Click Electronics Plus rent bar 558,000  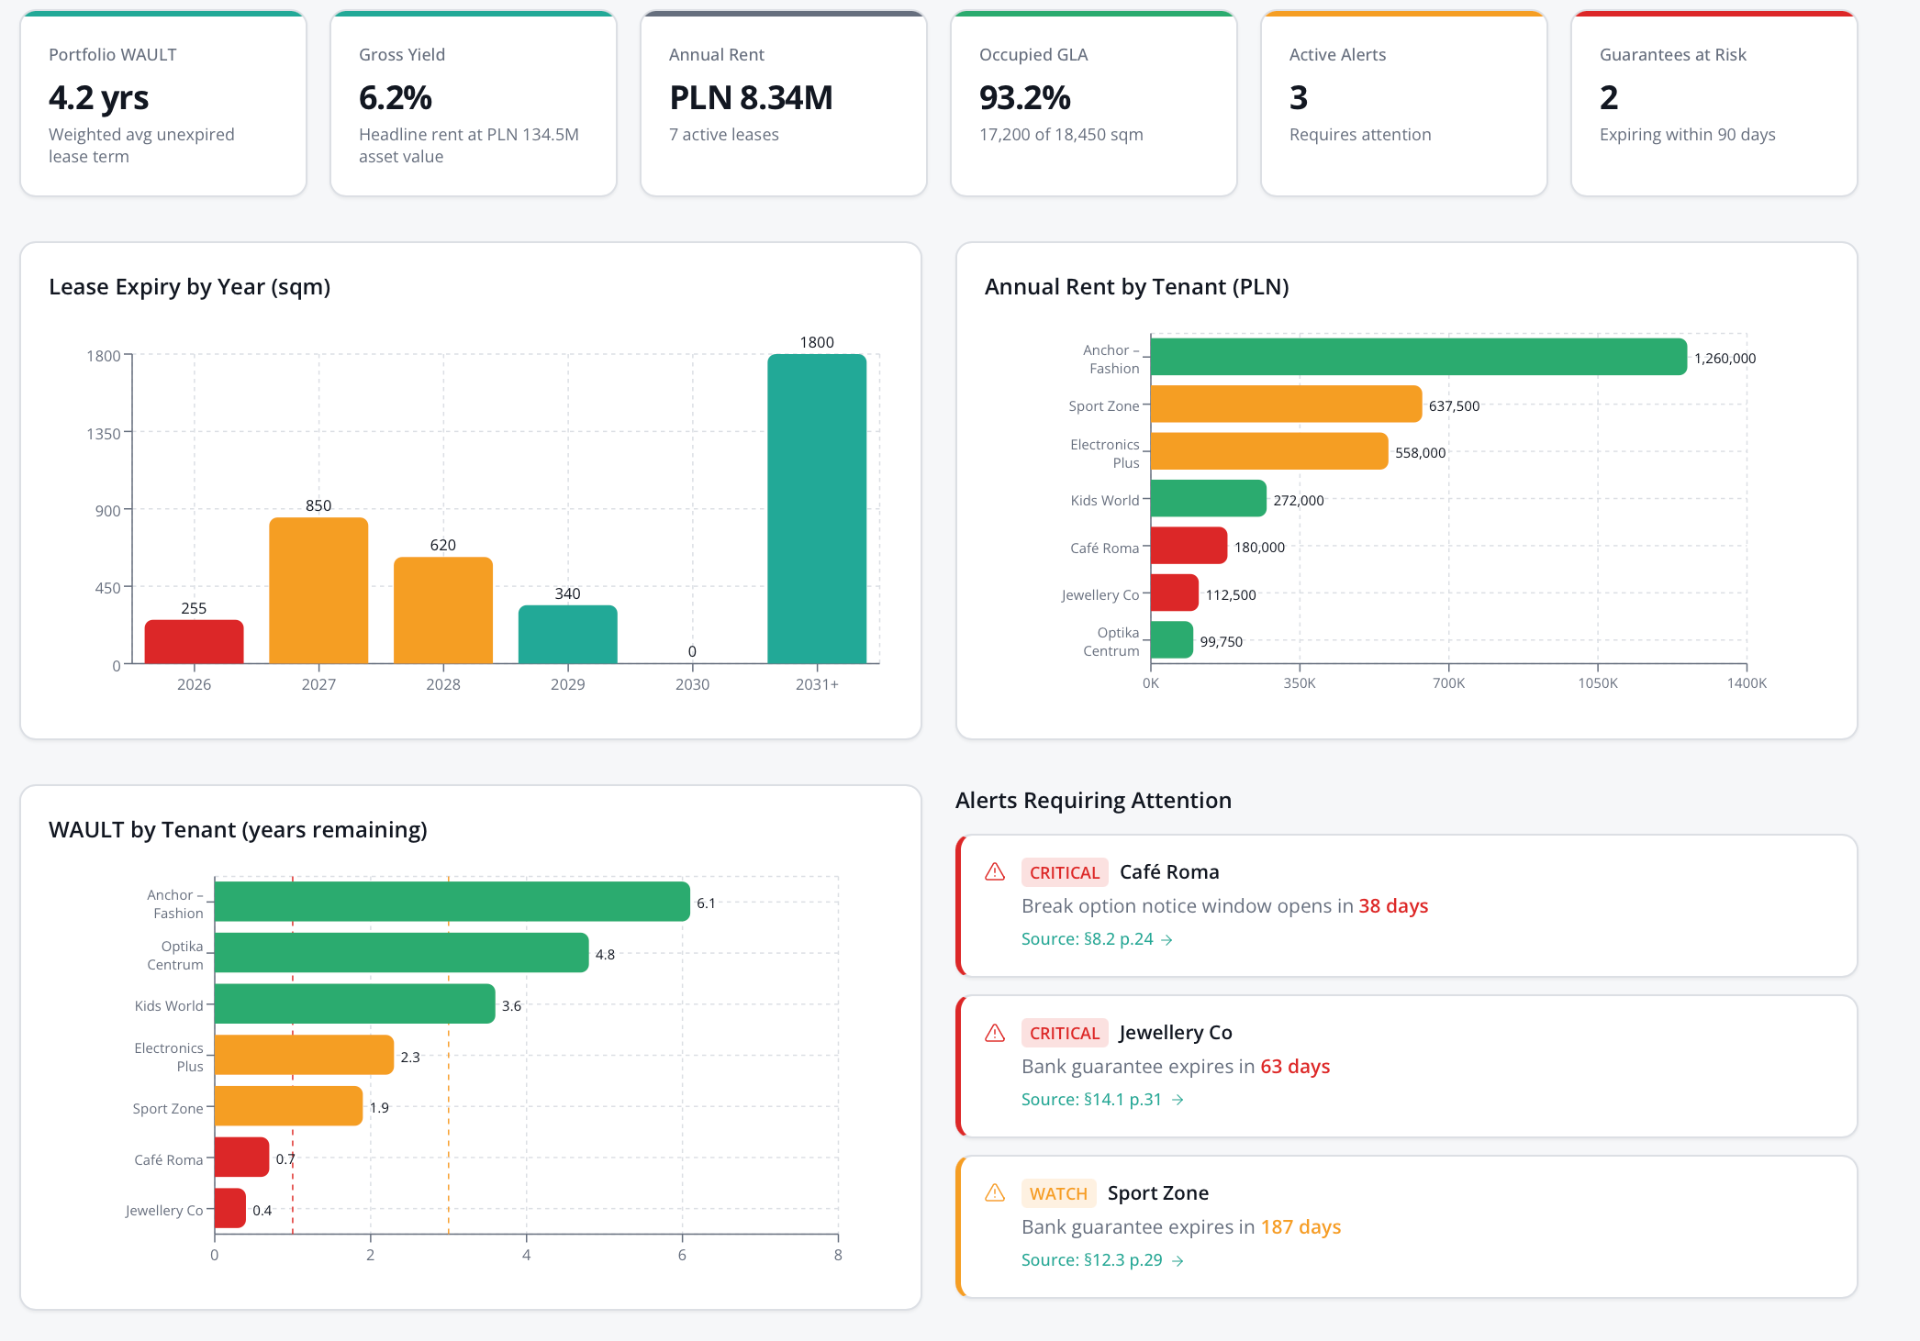(x=1269, y=451)
